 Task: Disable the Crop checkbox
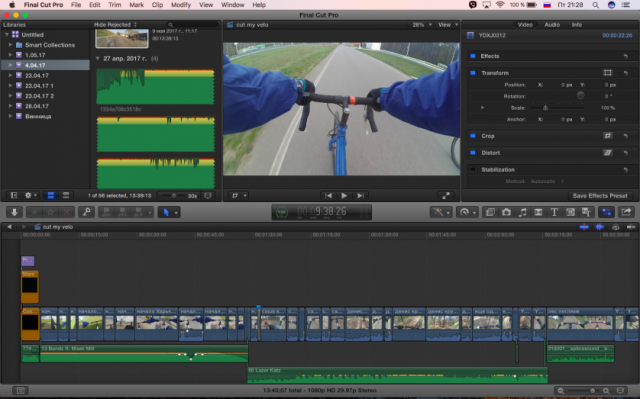[x=473, y=136]
